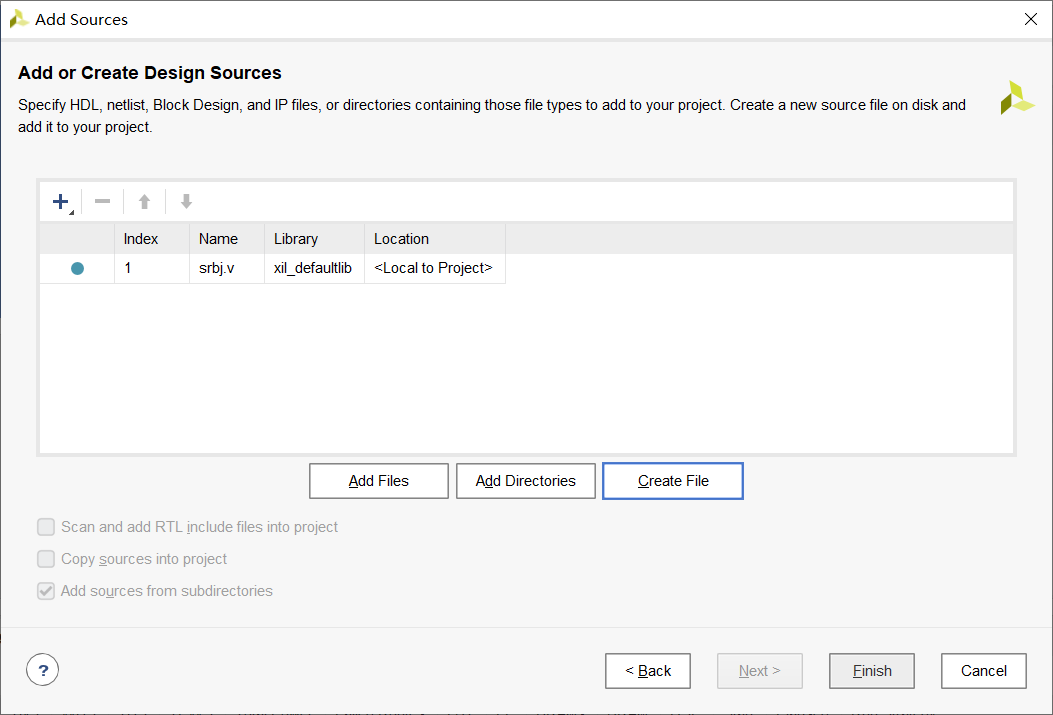Image resolution: width=1053 pixels, height=715 pixels.
Task: Enable Scan and add RTL include files
Action: [x=46, y=527]
